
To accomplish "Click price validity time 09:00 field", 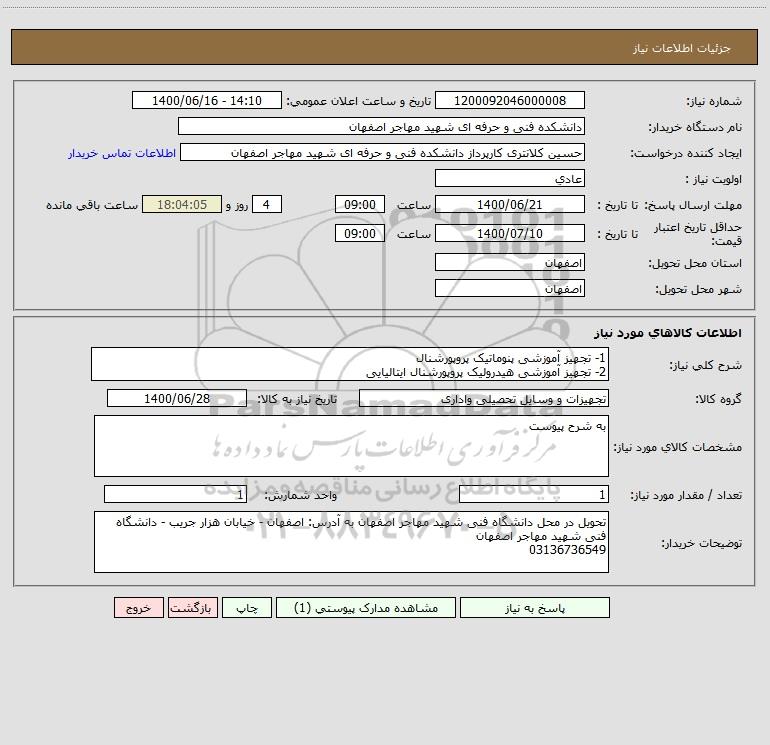I will [x=359, y=233].
